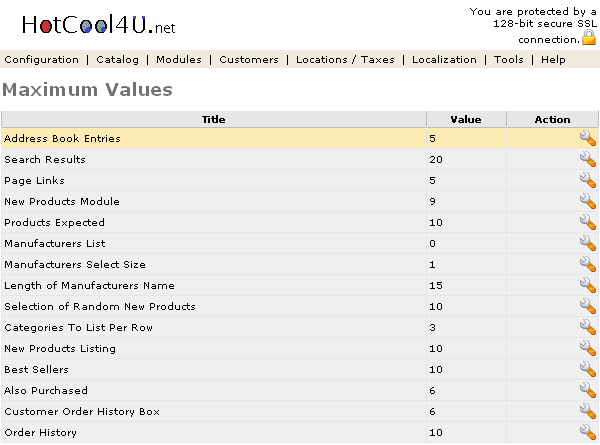Click edit icon for Best Sellers row
The image size is (600, 445).
point(587,370)
